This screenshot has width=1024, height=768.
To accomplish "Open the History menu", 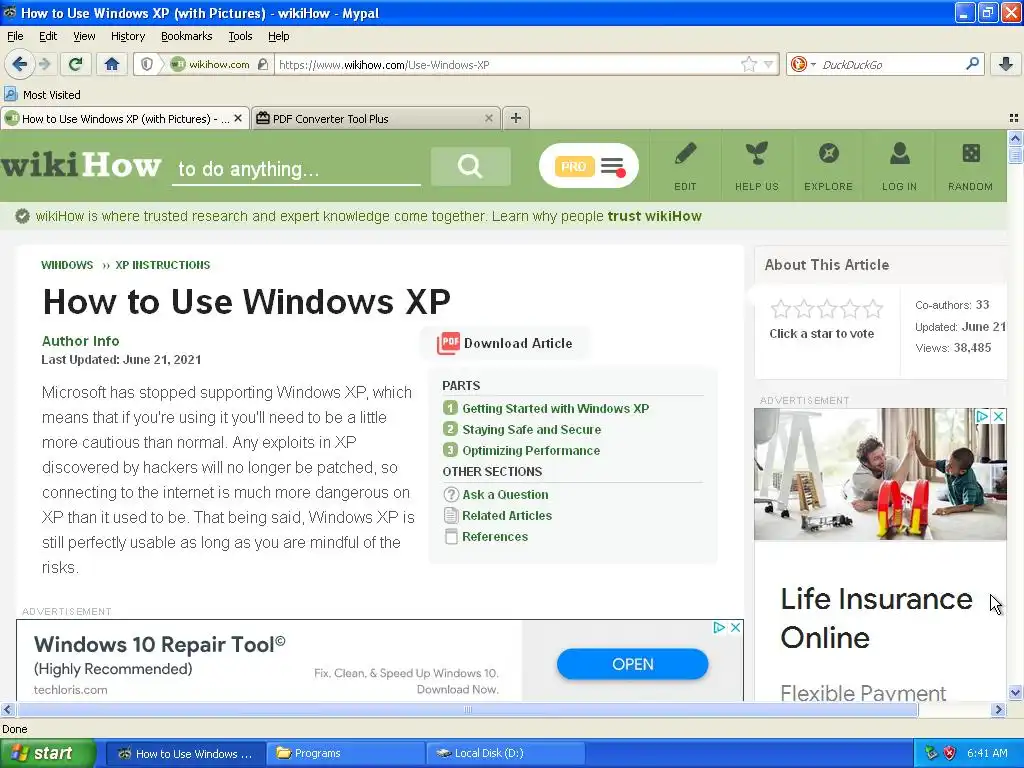I will tap(127, 36).
